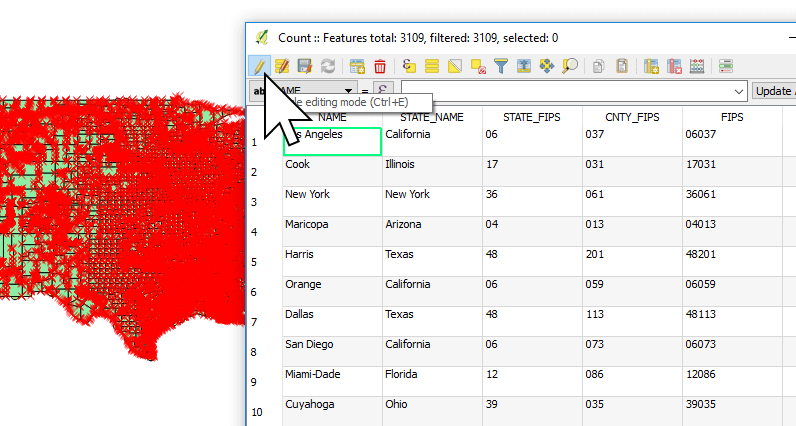Click the CNTY_FIPS column header

[632, 117]
